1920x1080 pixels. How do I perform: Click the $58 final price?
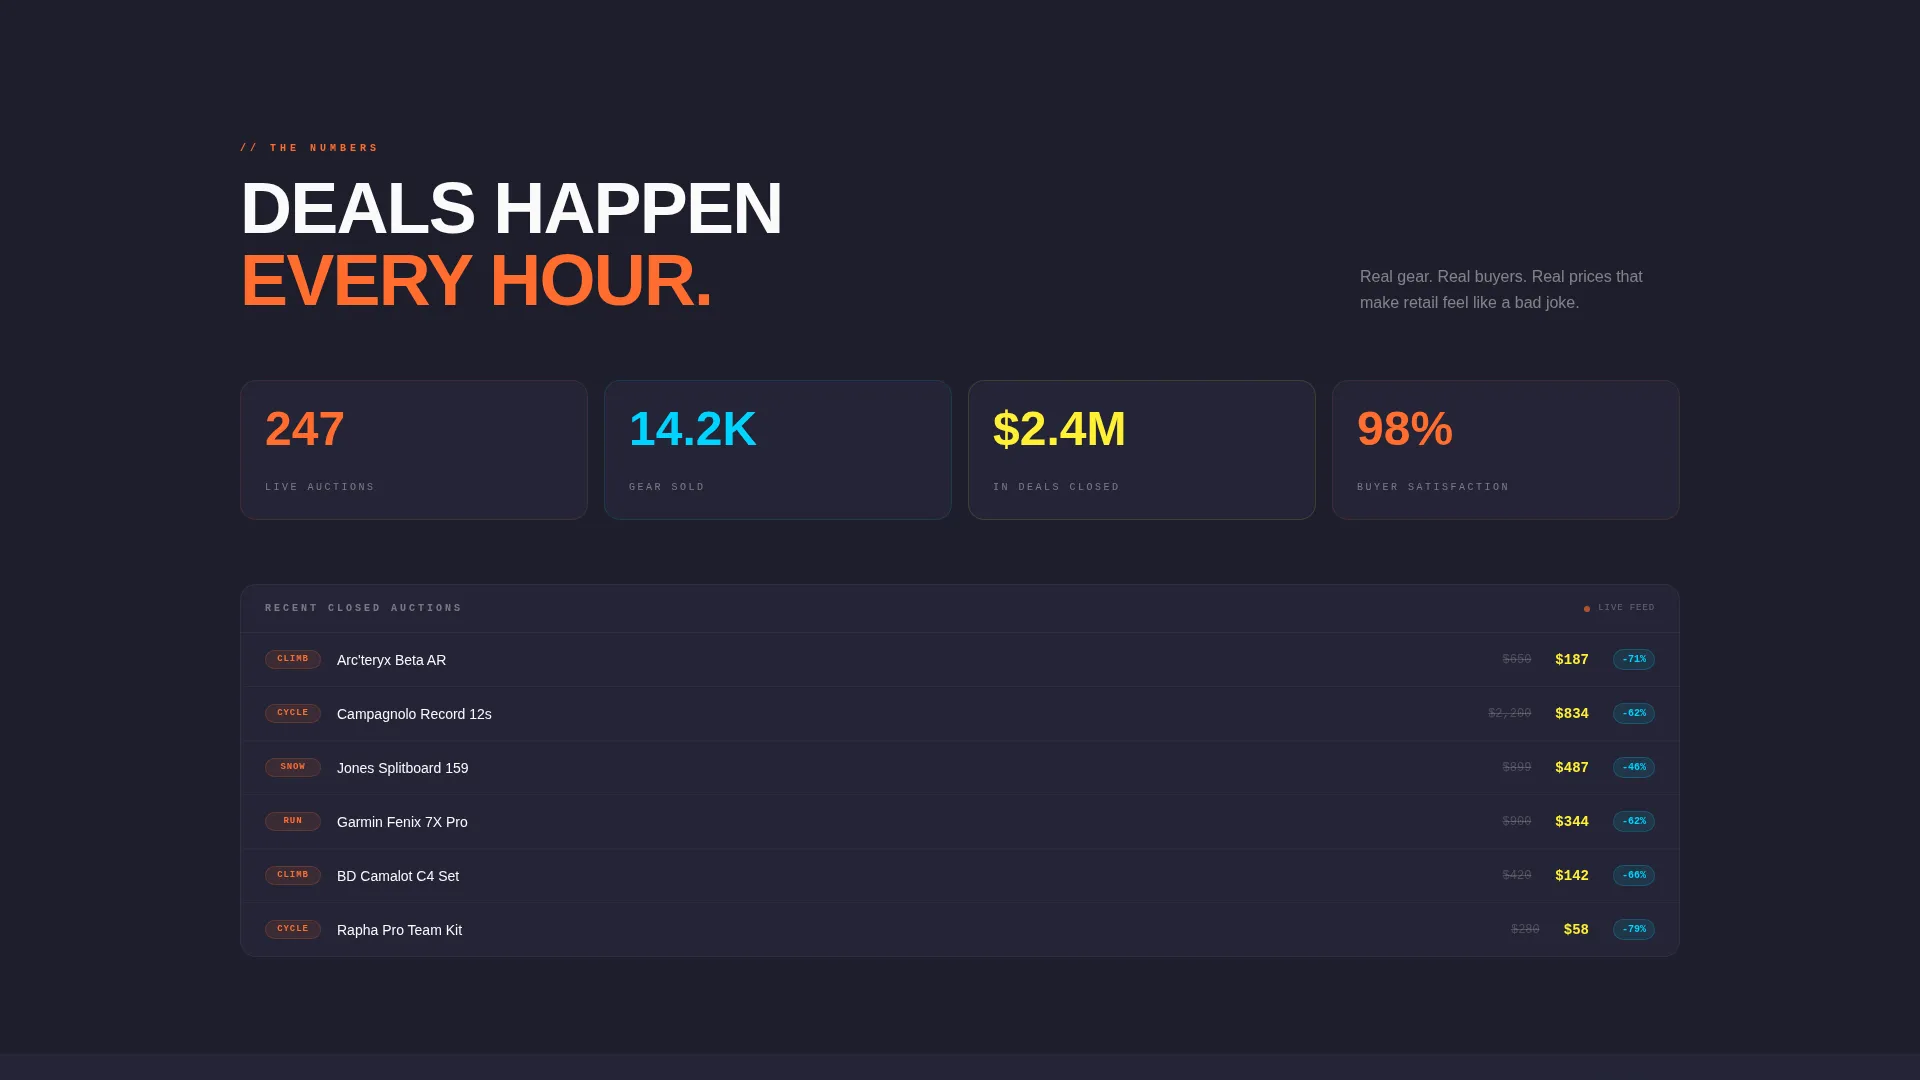tap(1576, 929)
